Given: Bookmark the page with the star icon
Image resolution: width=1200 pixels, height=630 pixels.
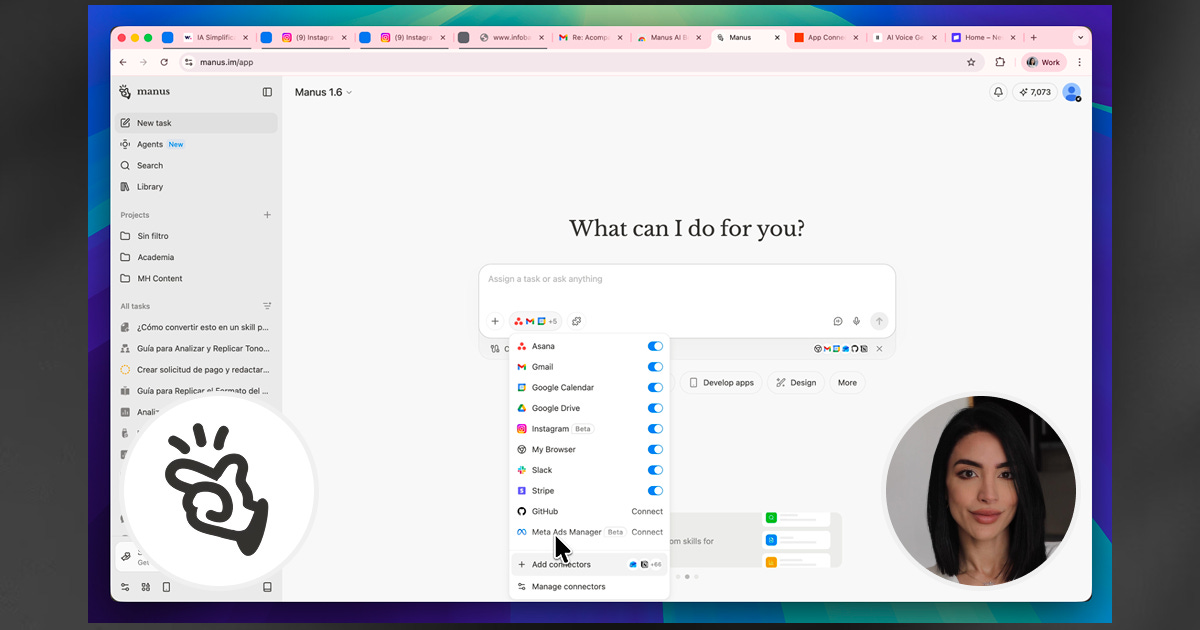Looking at the screenshot, I should (971, 62).
